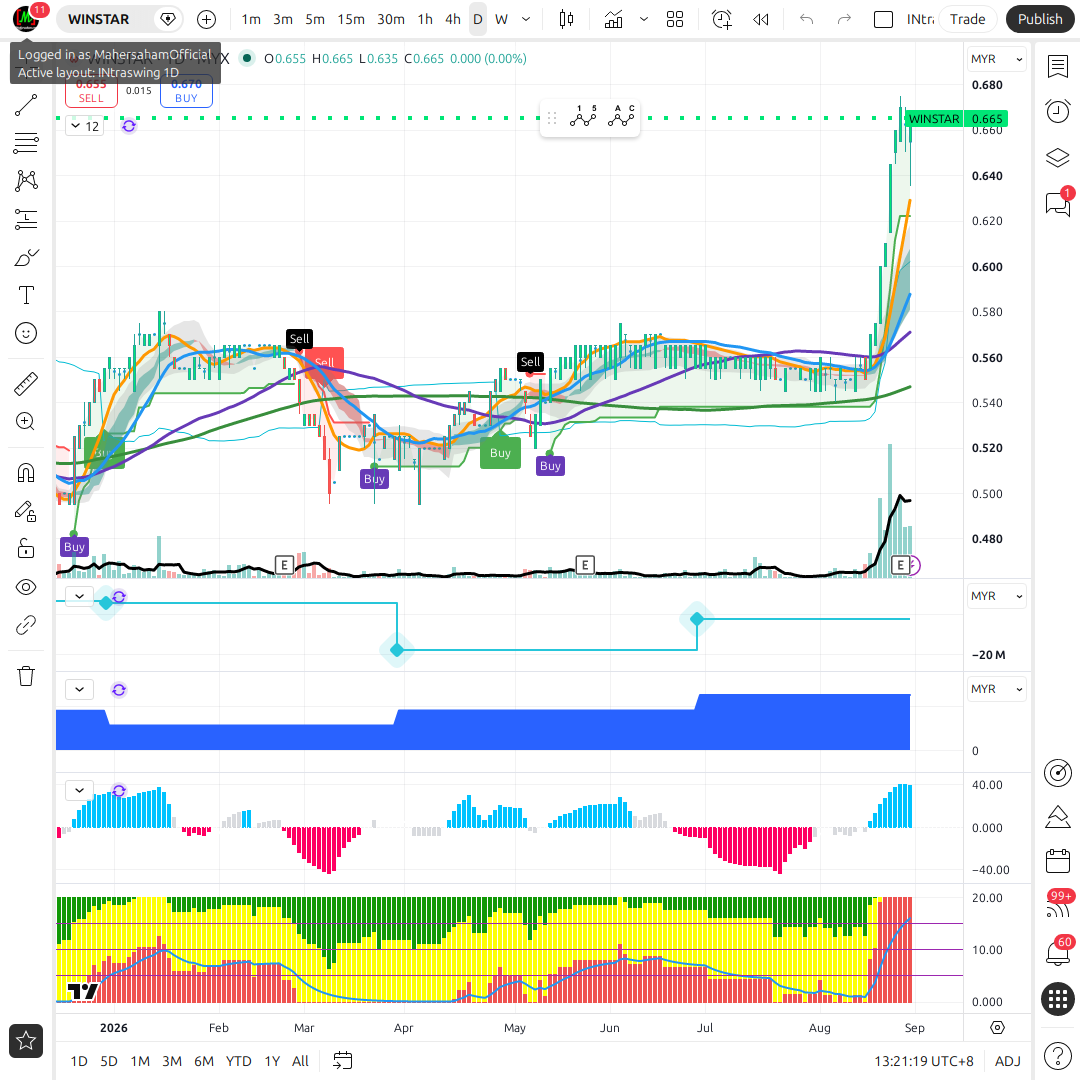Open the news feed icon with 99+
Screen dimensions: 1080x1080
[1057, 907]
